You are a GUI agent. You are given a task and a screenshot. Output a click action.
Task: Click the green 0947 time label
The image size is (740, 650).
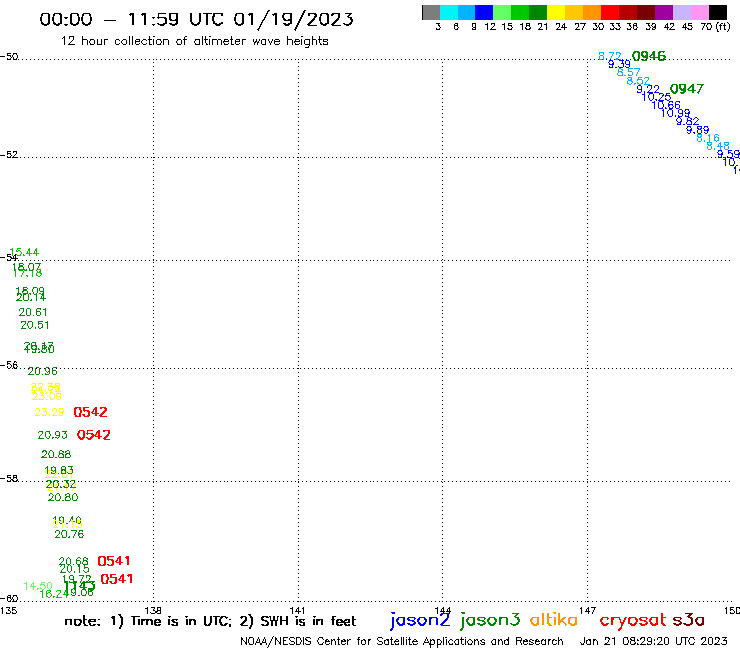[687, 89]
